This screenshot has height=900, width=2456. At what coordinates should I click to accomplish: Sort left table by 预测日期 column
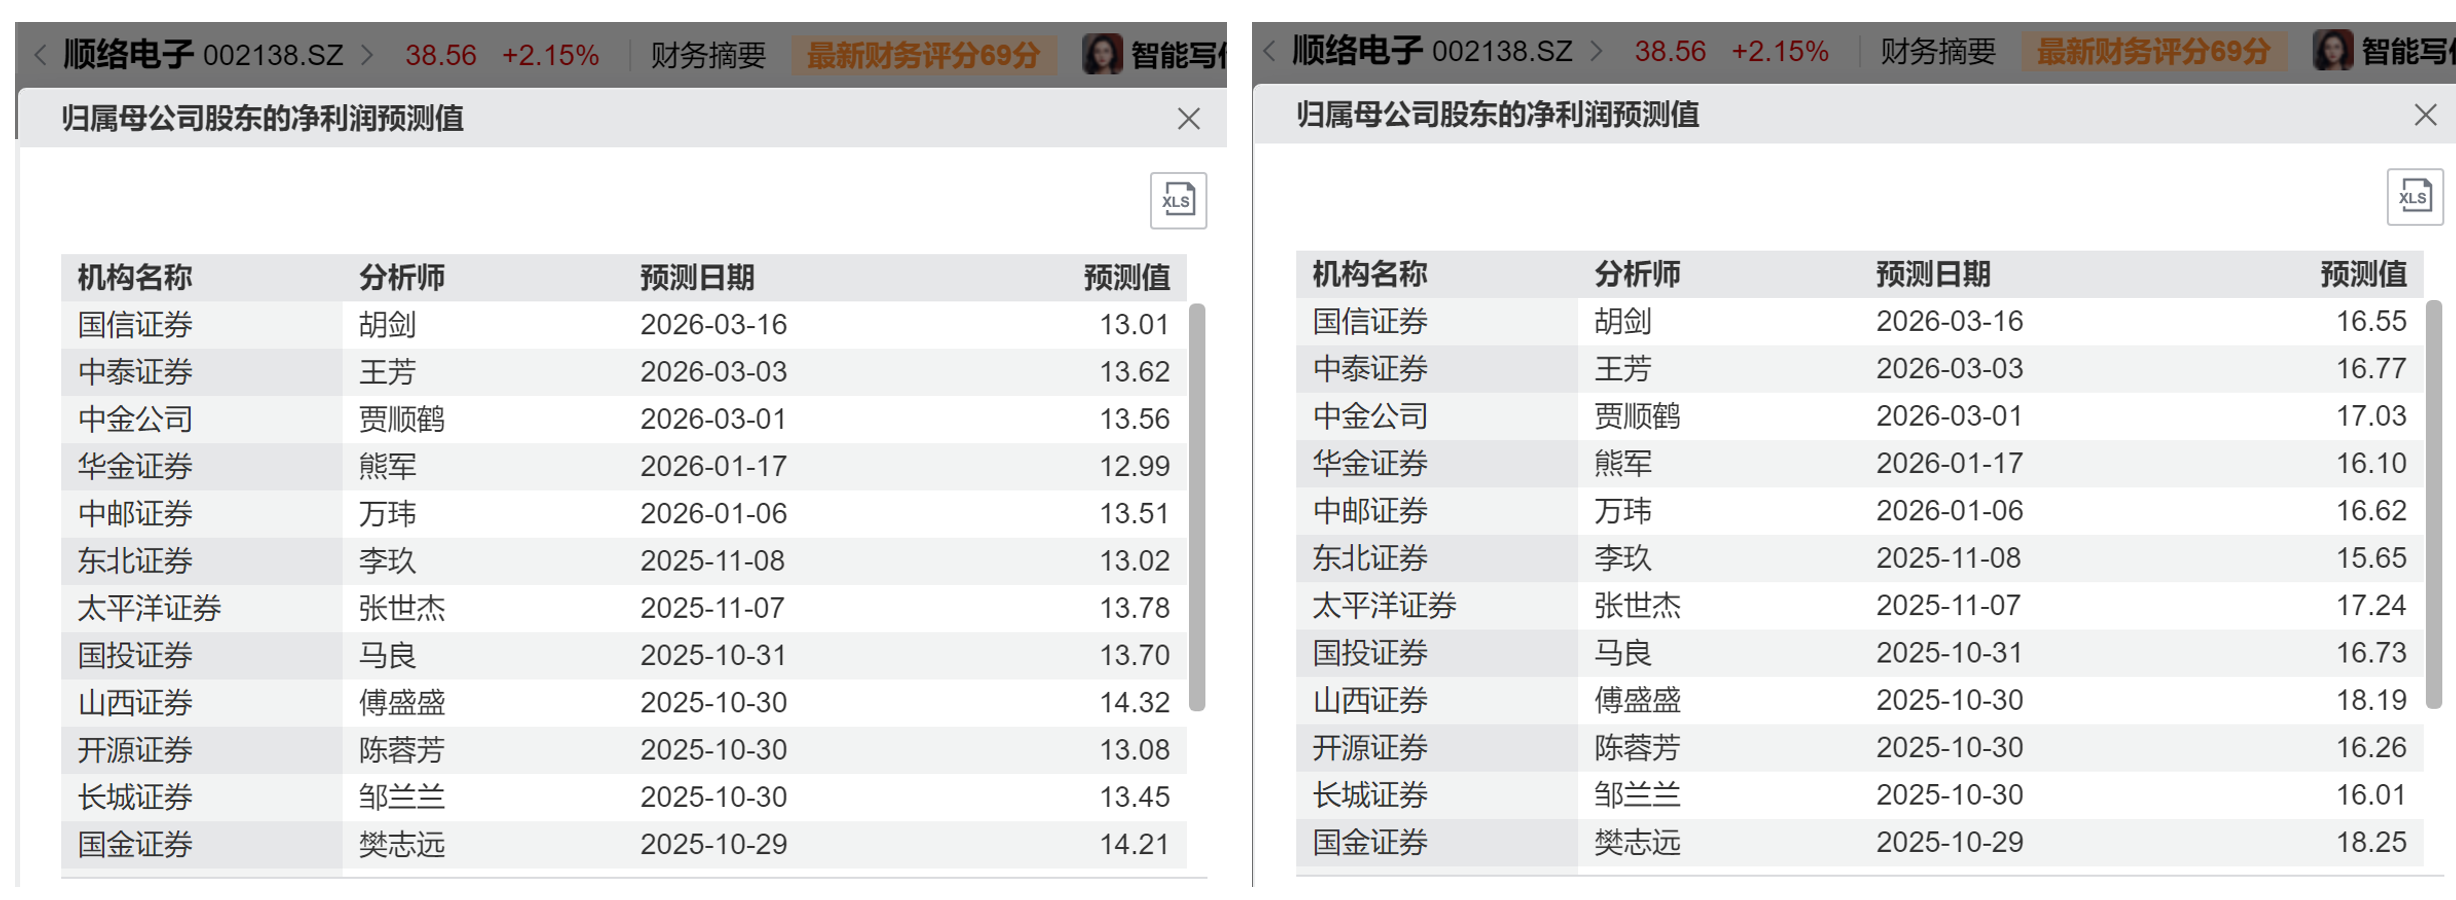coord(697,278)
